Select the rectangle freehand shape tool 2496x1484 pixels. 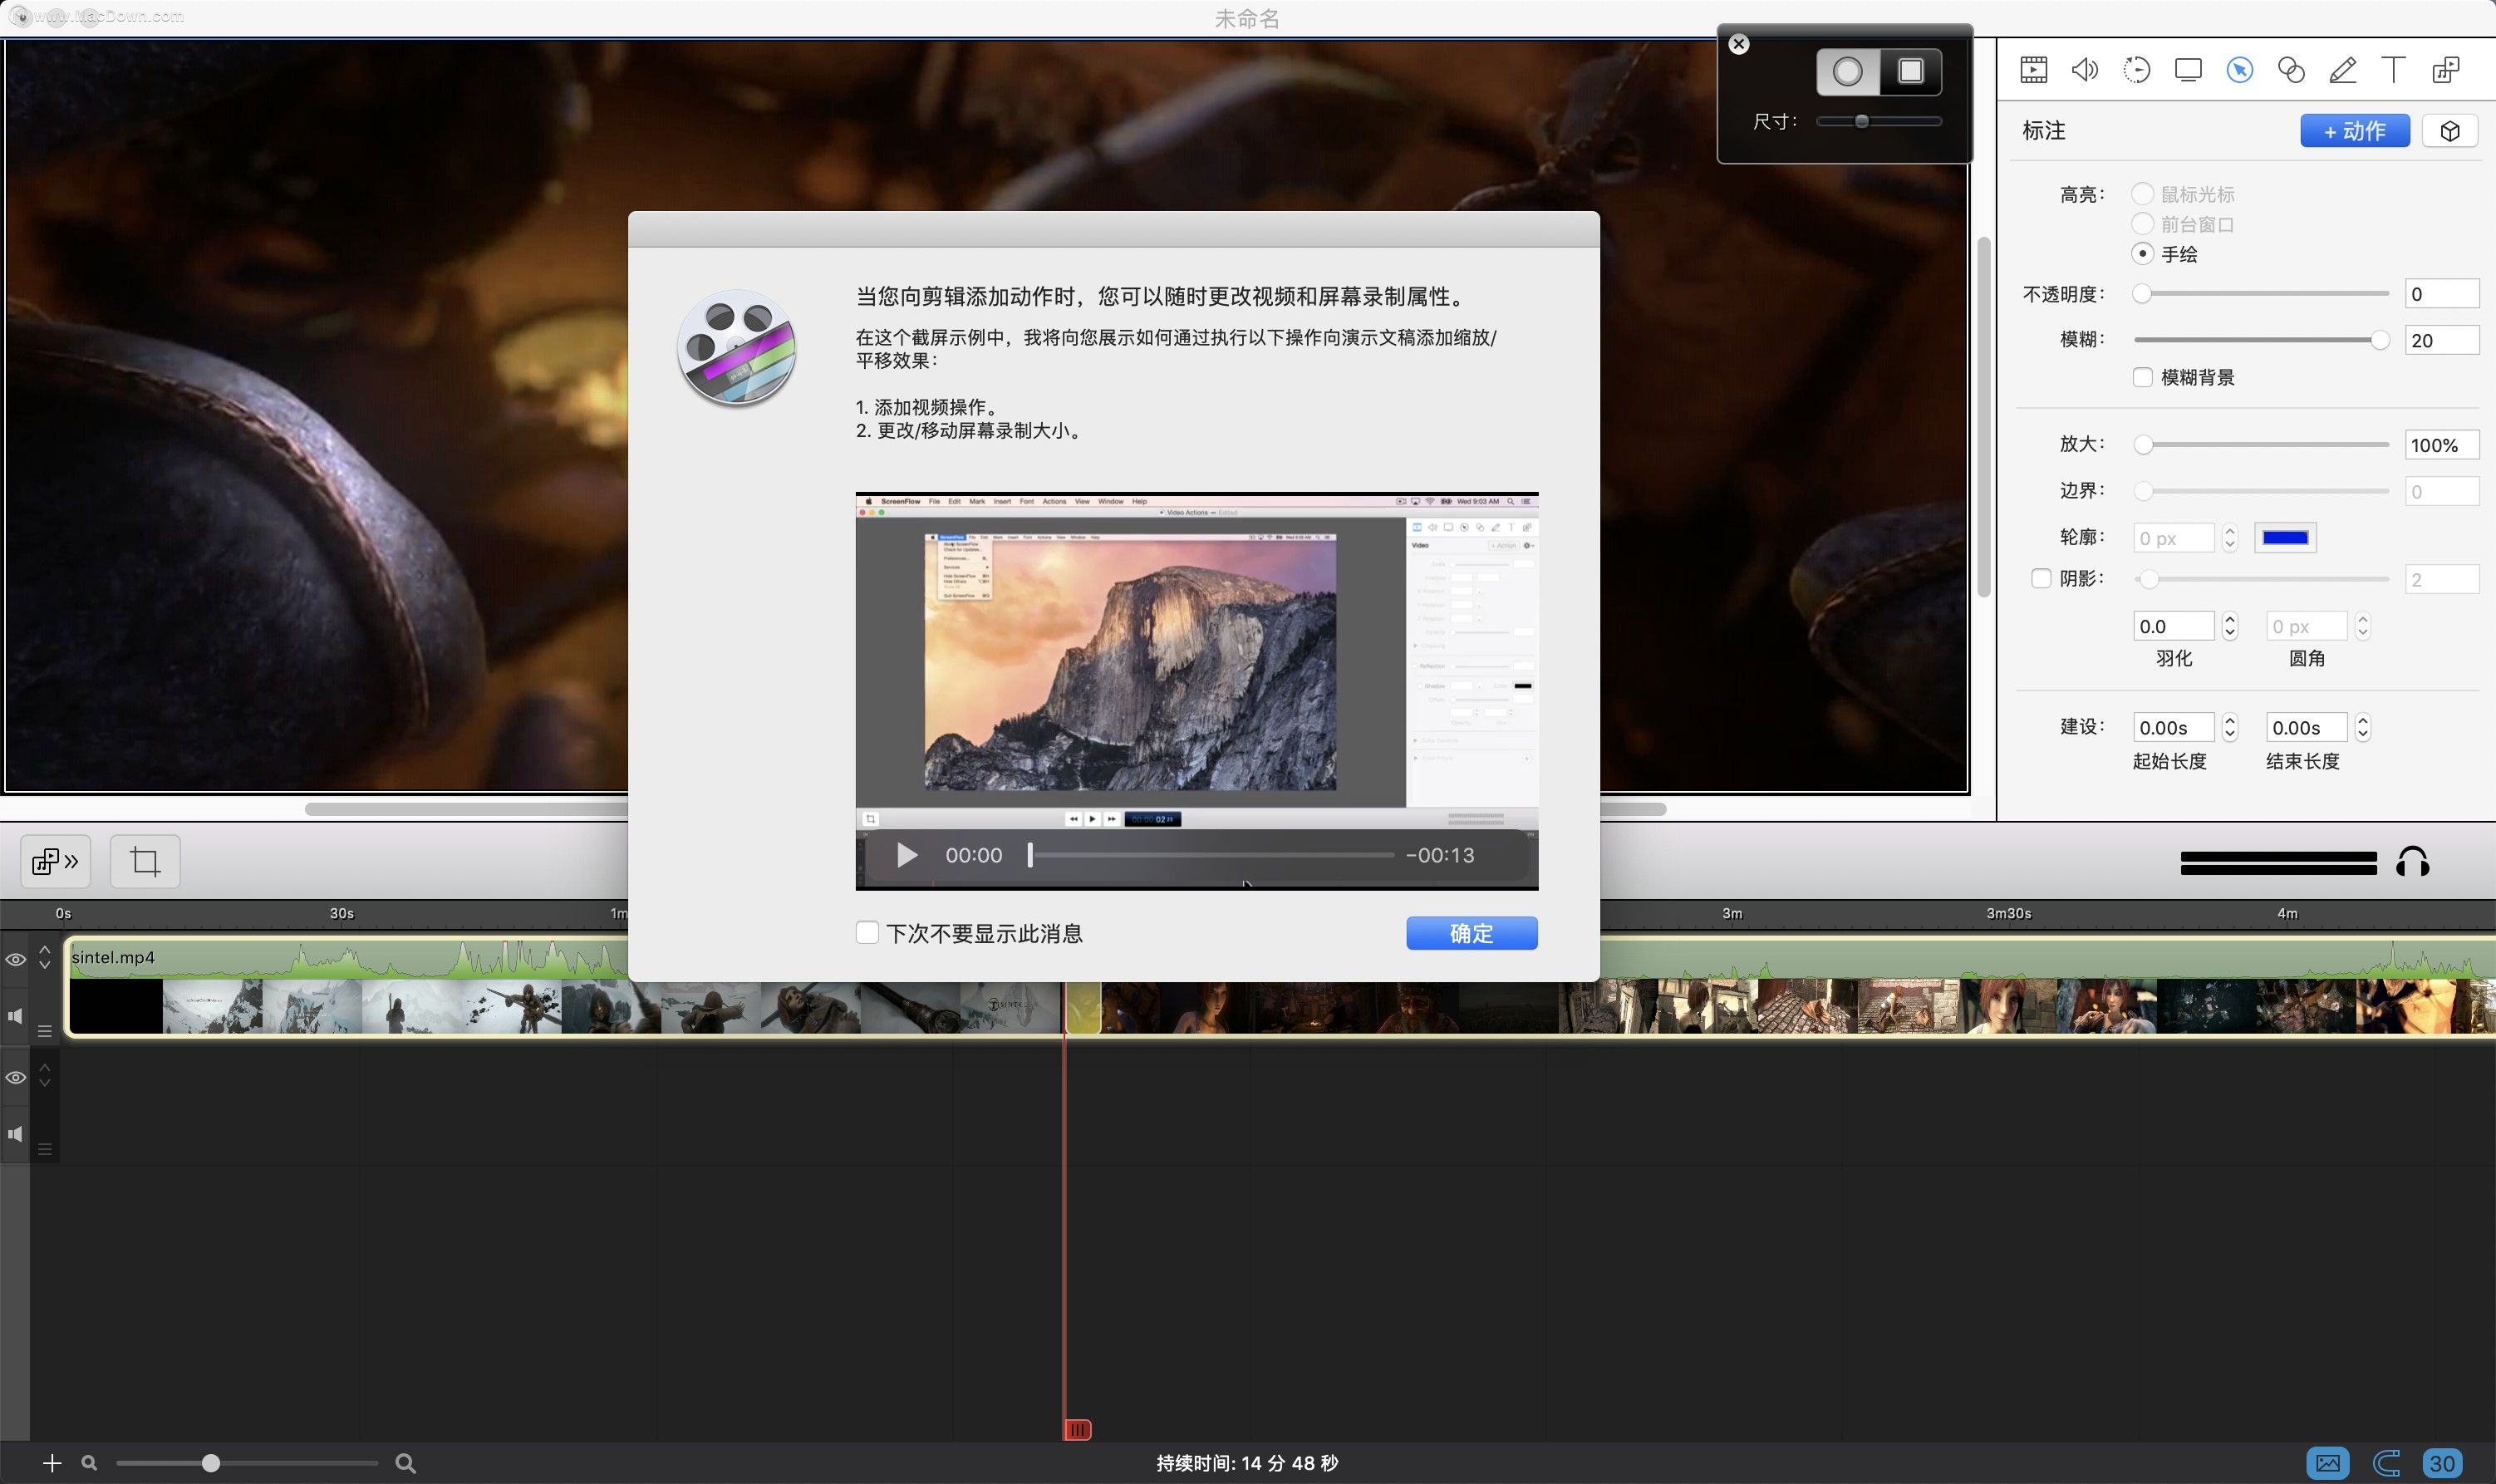point(1911,71)
